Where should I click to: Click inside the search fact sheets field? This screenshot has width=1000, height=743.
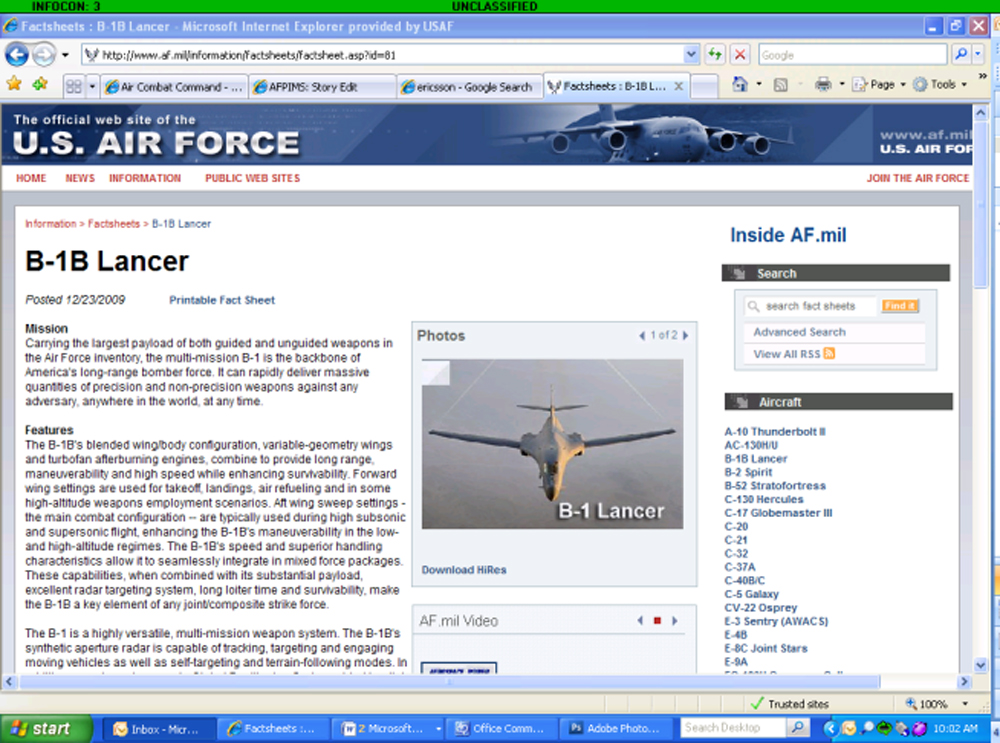tap(811, 306)
